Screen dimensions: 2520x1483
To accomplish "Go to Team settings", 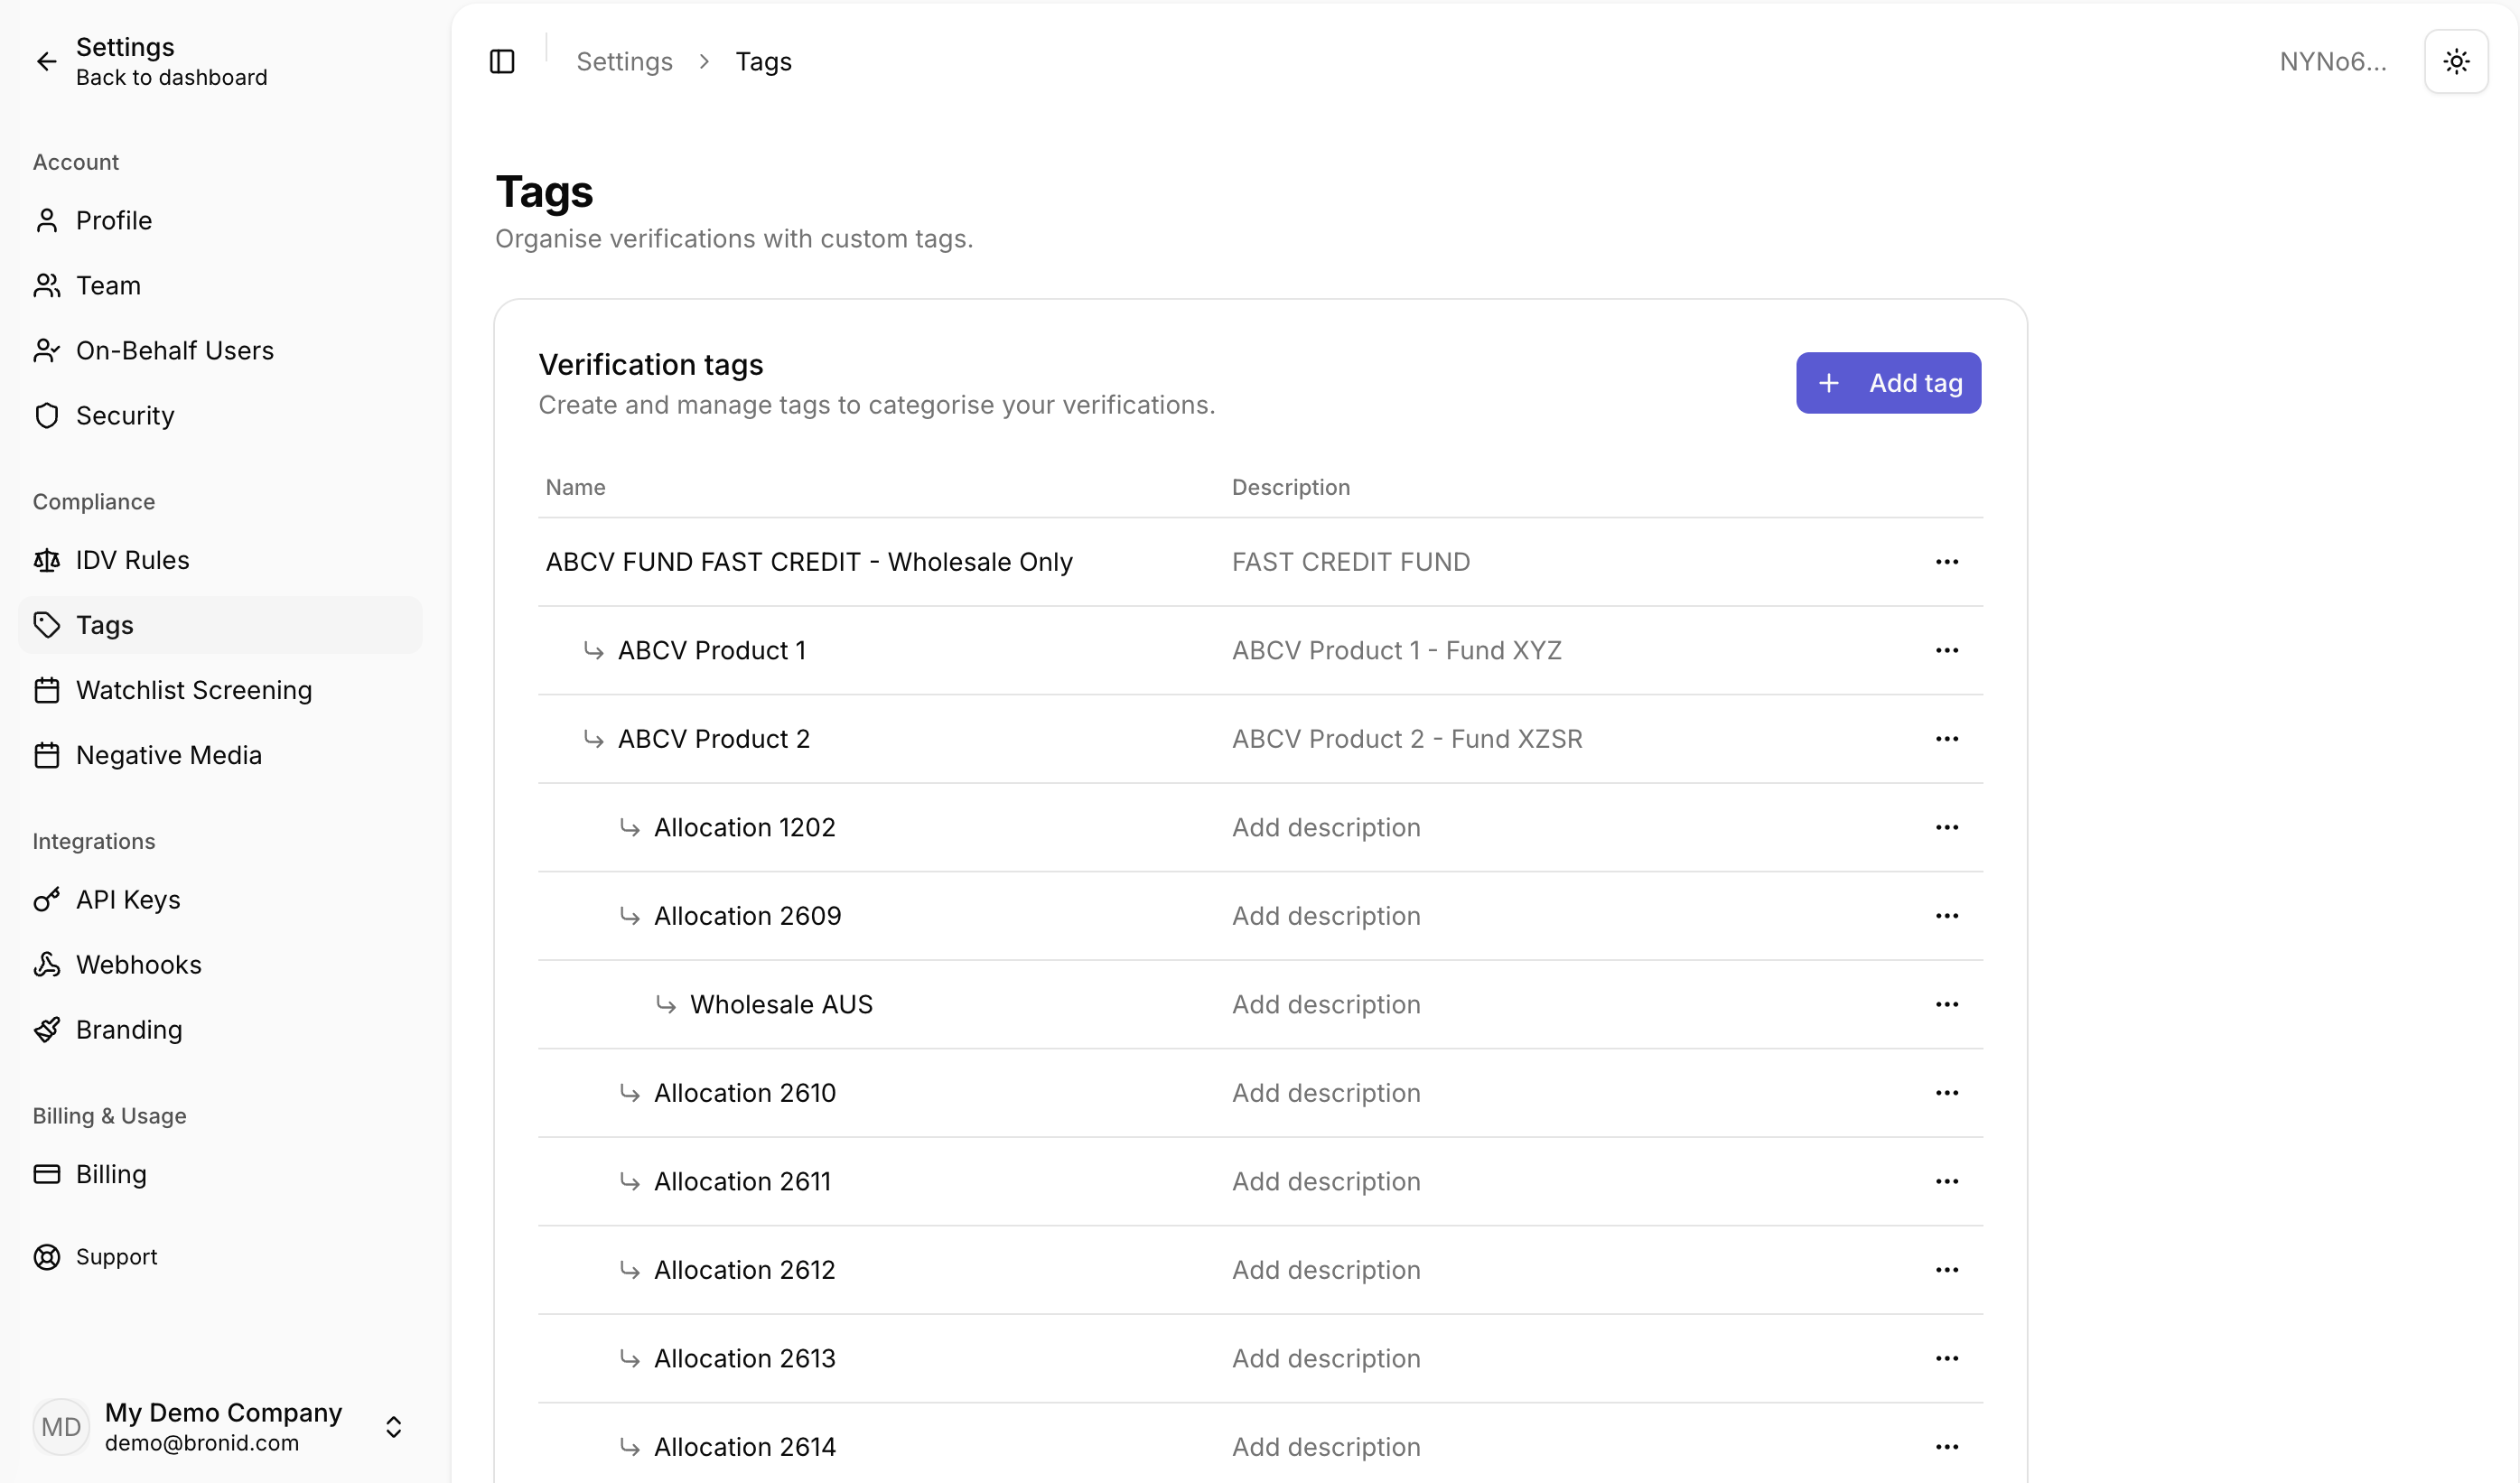I will coord(220,285).
